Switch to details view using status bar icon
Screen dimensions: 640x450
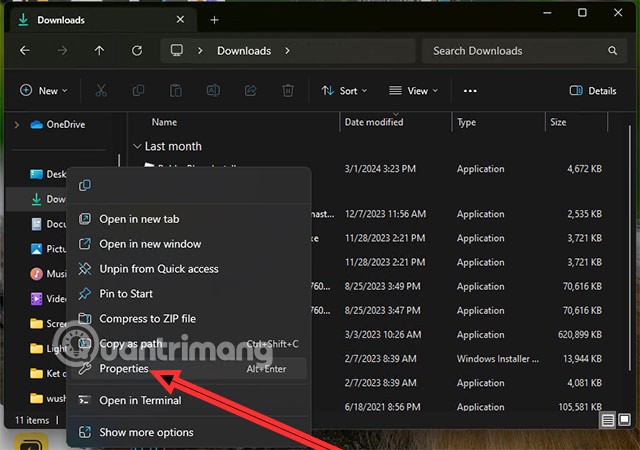pyautogui.click(x=606, y=421)
